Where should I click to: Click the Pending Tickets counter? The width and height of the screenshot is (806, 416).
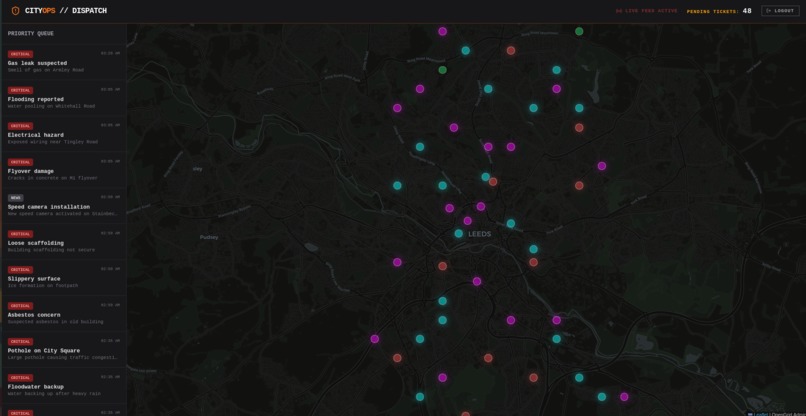tap(719, 11)
